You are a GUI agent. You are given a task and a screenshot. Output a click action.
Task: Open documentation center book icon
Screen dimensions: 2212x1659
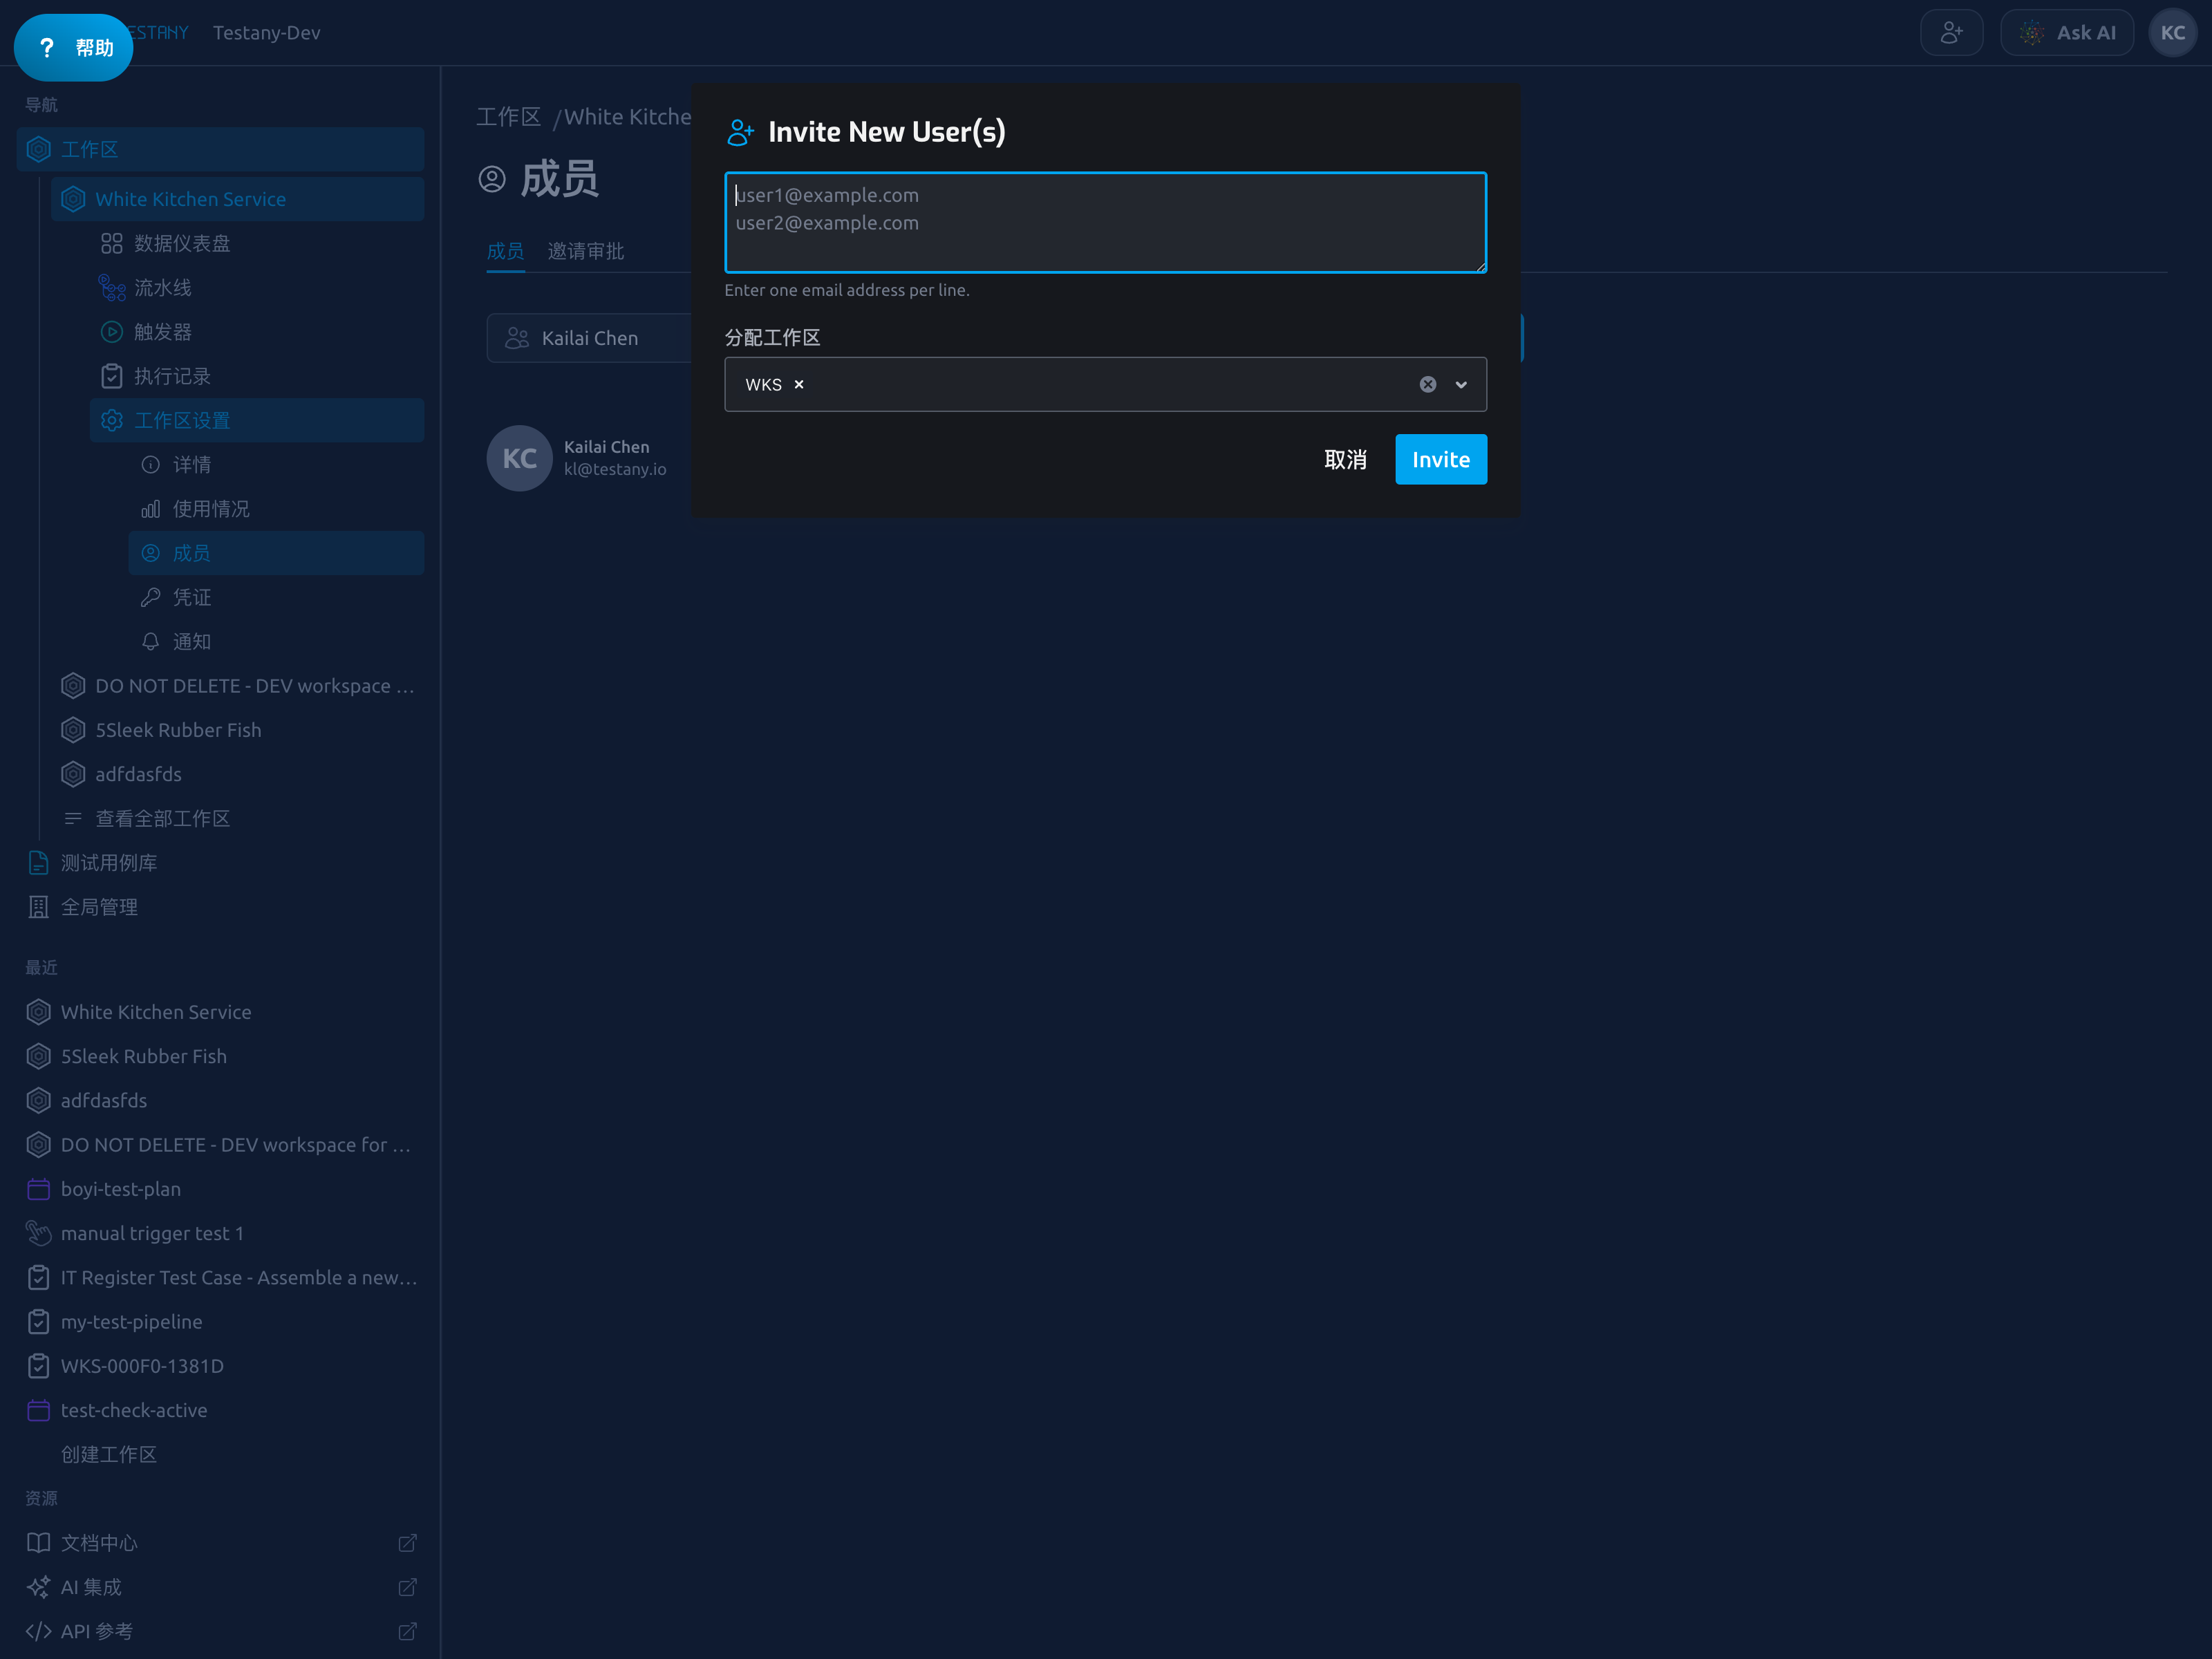pos(38,1543)
